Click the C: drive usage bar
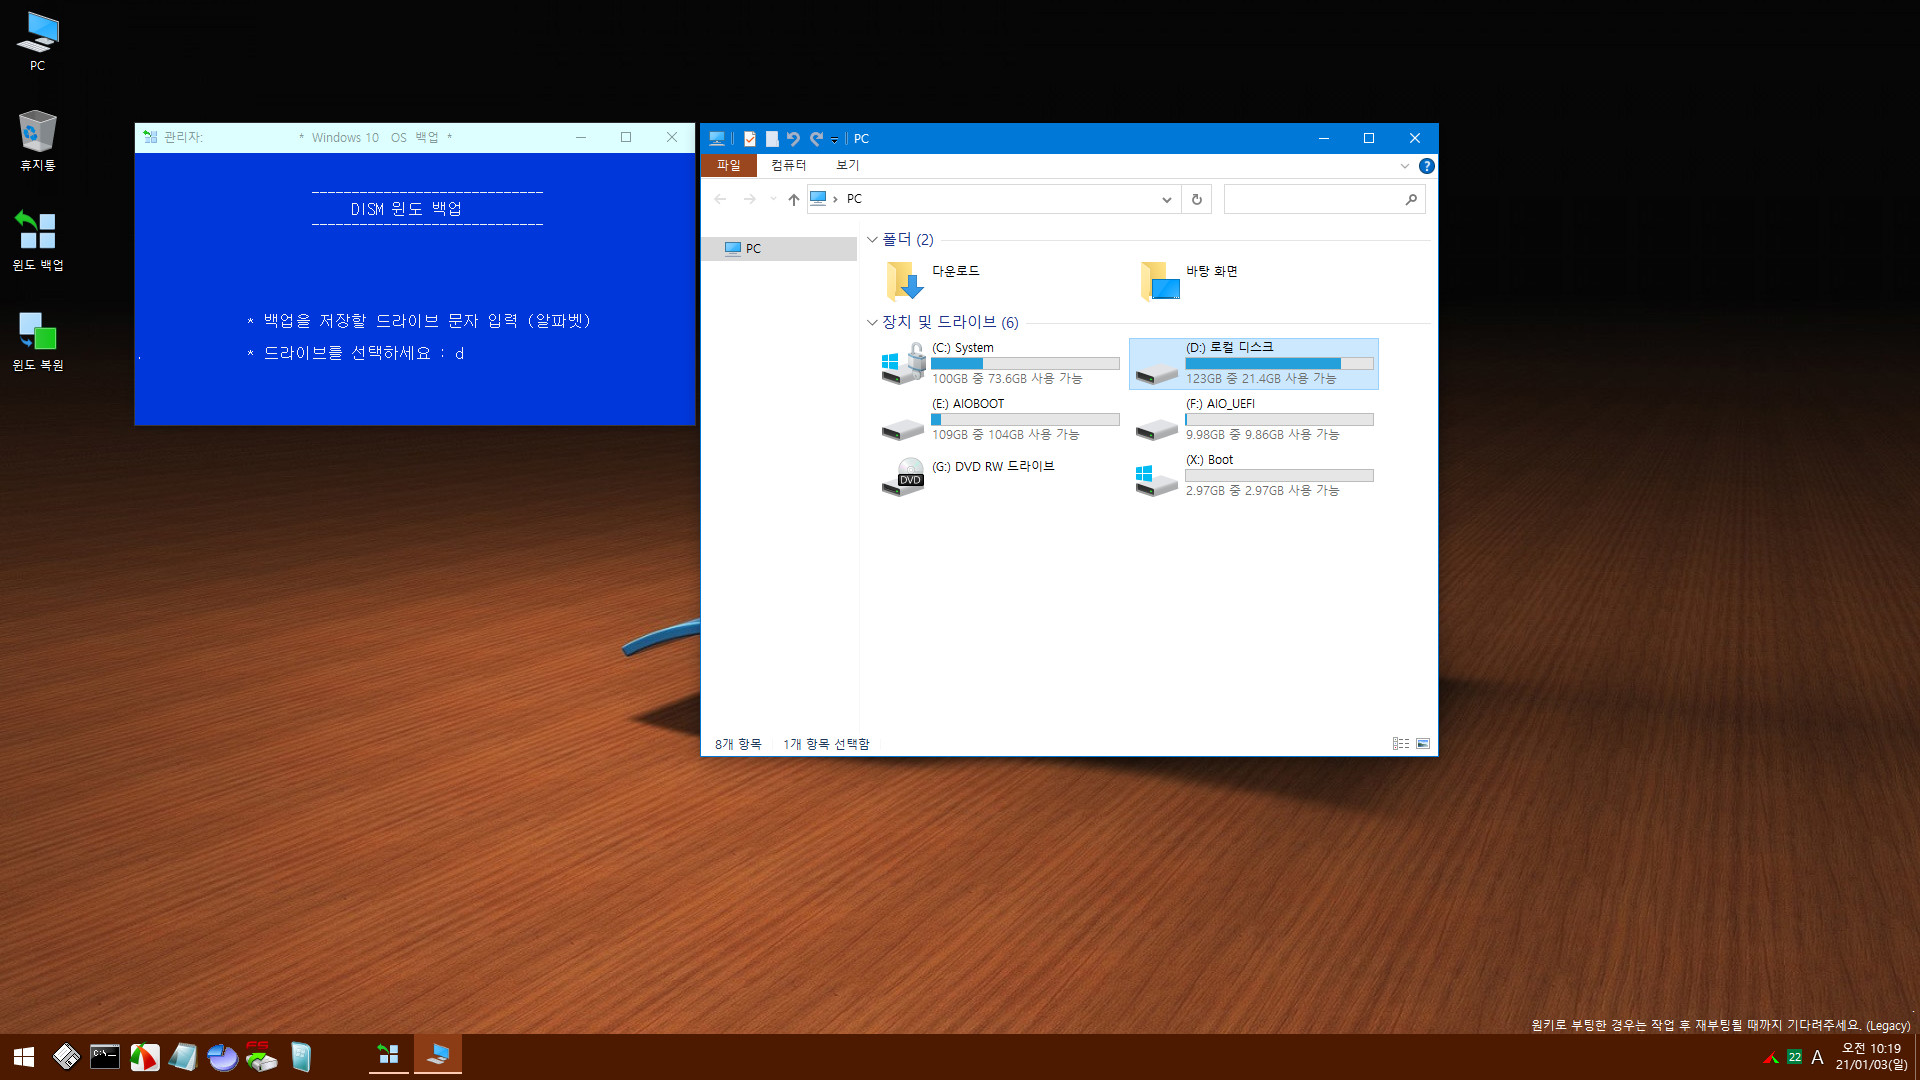 [1025, 364]
